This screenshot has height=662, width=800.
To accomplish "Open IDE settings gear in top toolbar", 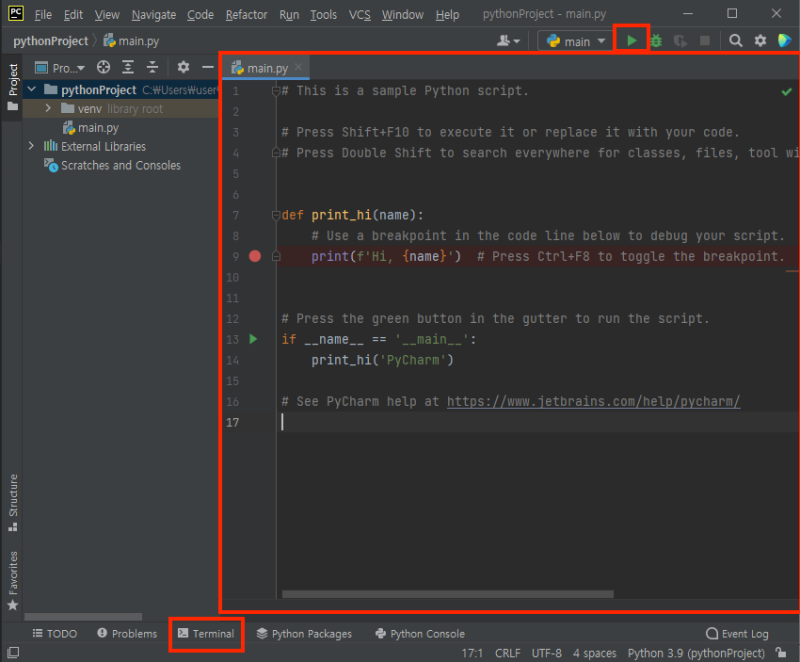I will click(x=760, y=41).
